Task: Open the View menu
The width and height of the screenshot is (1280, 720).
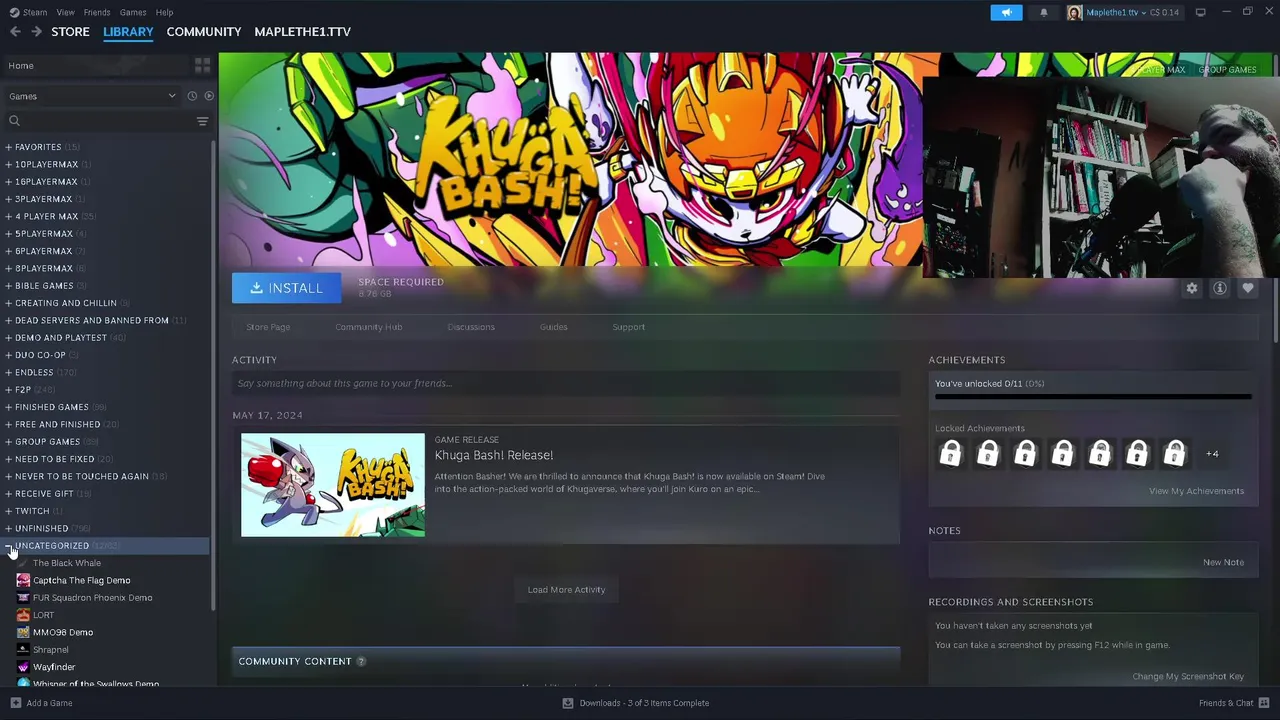Action: pyautogui.click(x=65, y=12)
